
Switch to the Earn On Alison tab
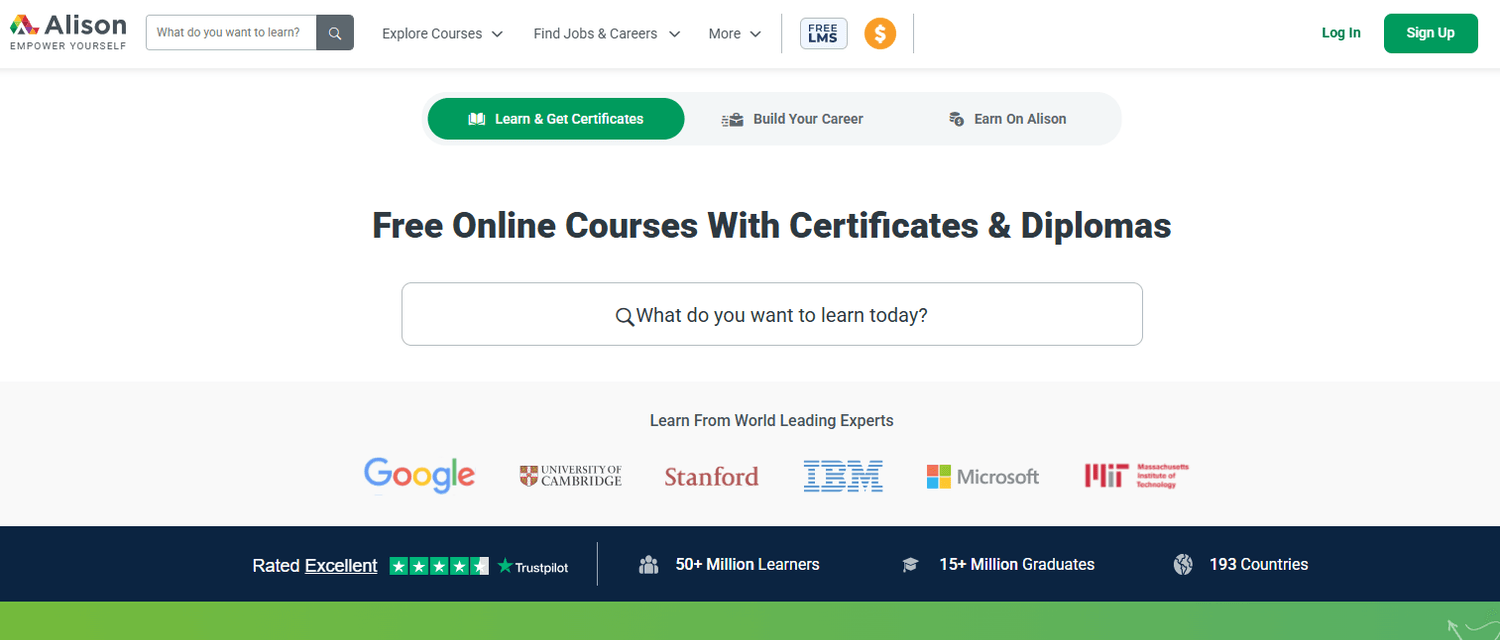pyautogui.click(x=1007, y=119)
